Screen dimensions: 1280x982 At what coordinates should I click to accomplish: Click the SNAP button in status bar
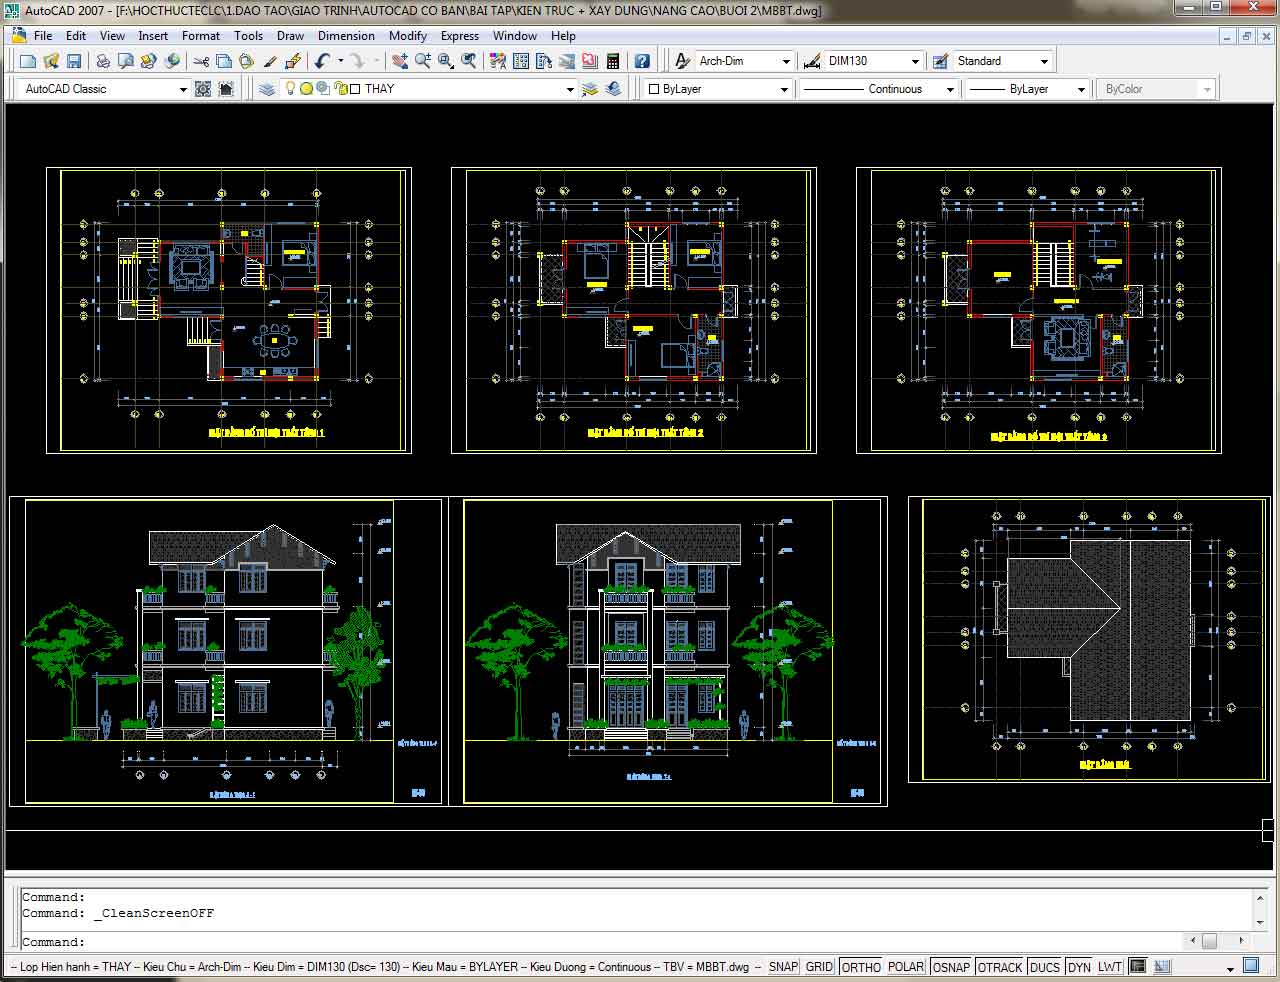click(783, 967)
